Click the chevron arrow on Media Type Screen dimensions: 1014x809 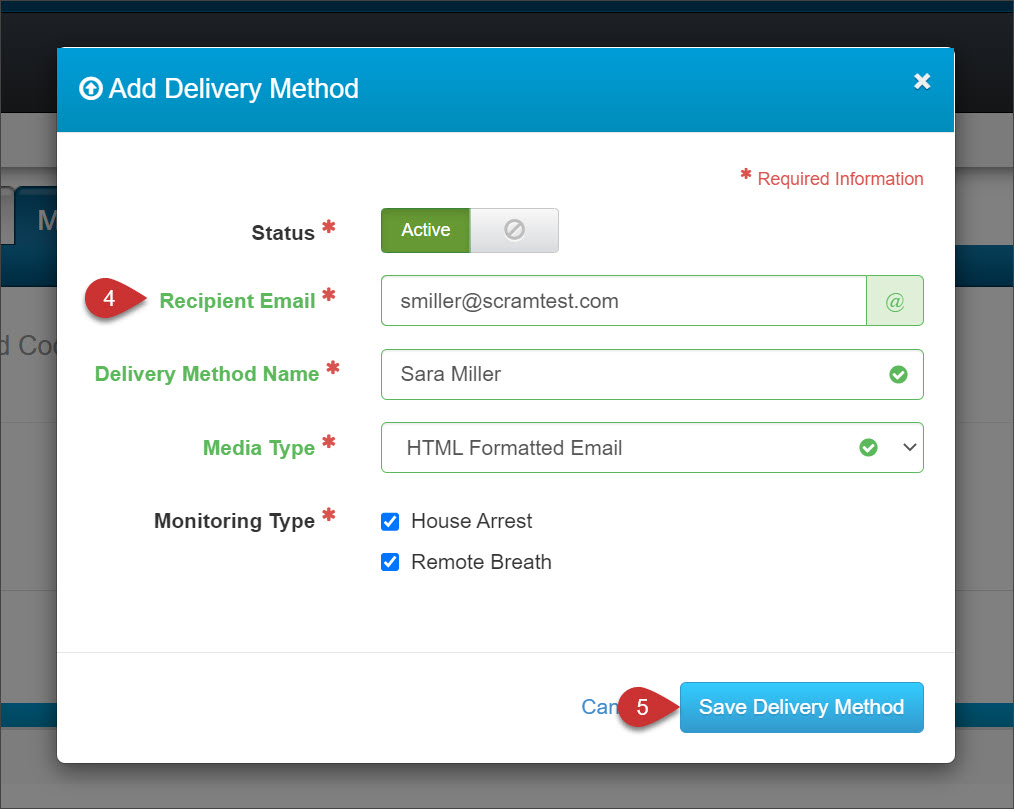(909, 448)
